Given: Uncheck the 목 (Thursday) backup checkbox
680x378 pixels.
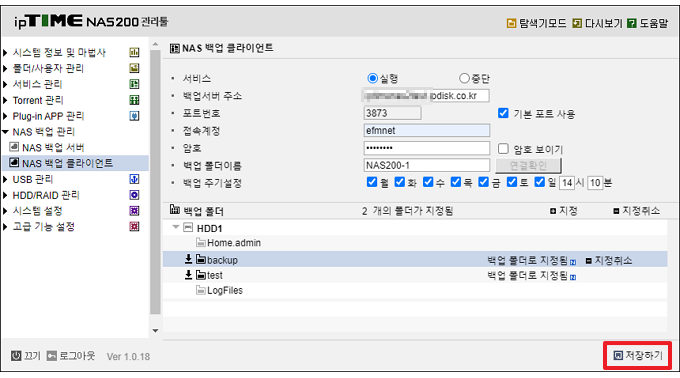Looking at the screenshot, I should 456,182.
